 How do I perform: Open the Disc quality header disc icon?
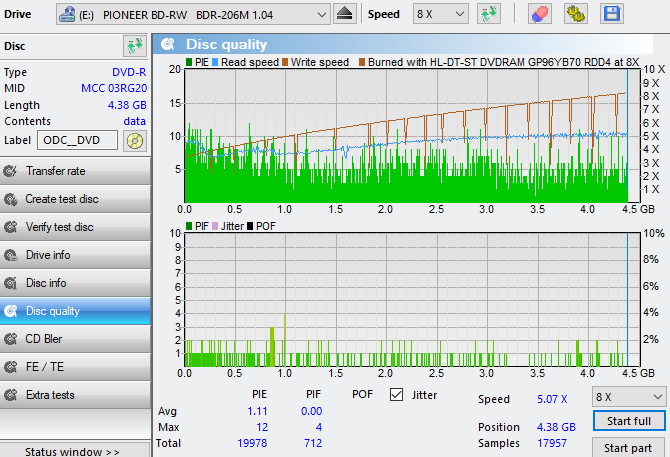pyautogui.click(x=168, y=44)
